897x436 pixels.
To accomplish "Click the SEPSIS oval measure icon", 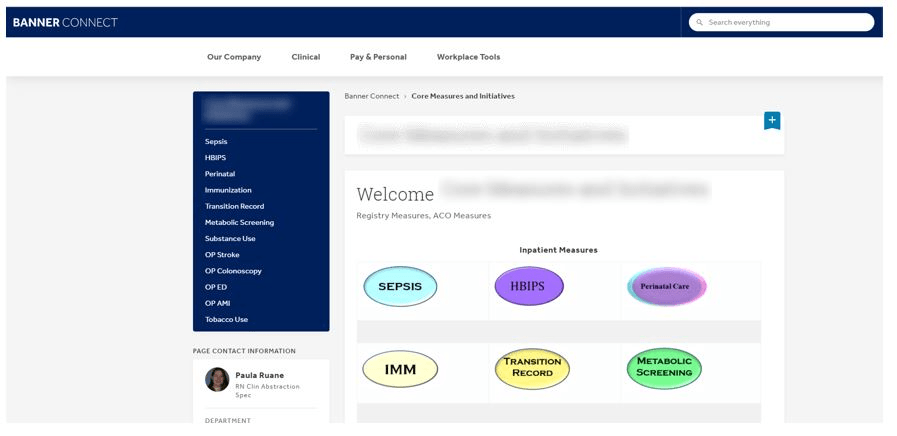I will tap(400, 286).
